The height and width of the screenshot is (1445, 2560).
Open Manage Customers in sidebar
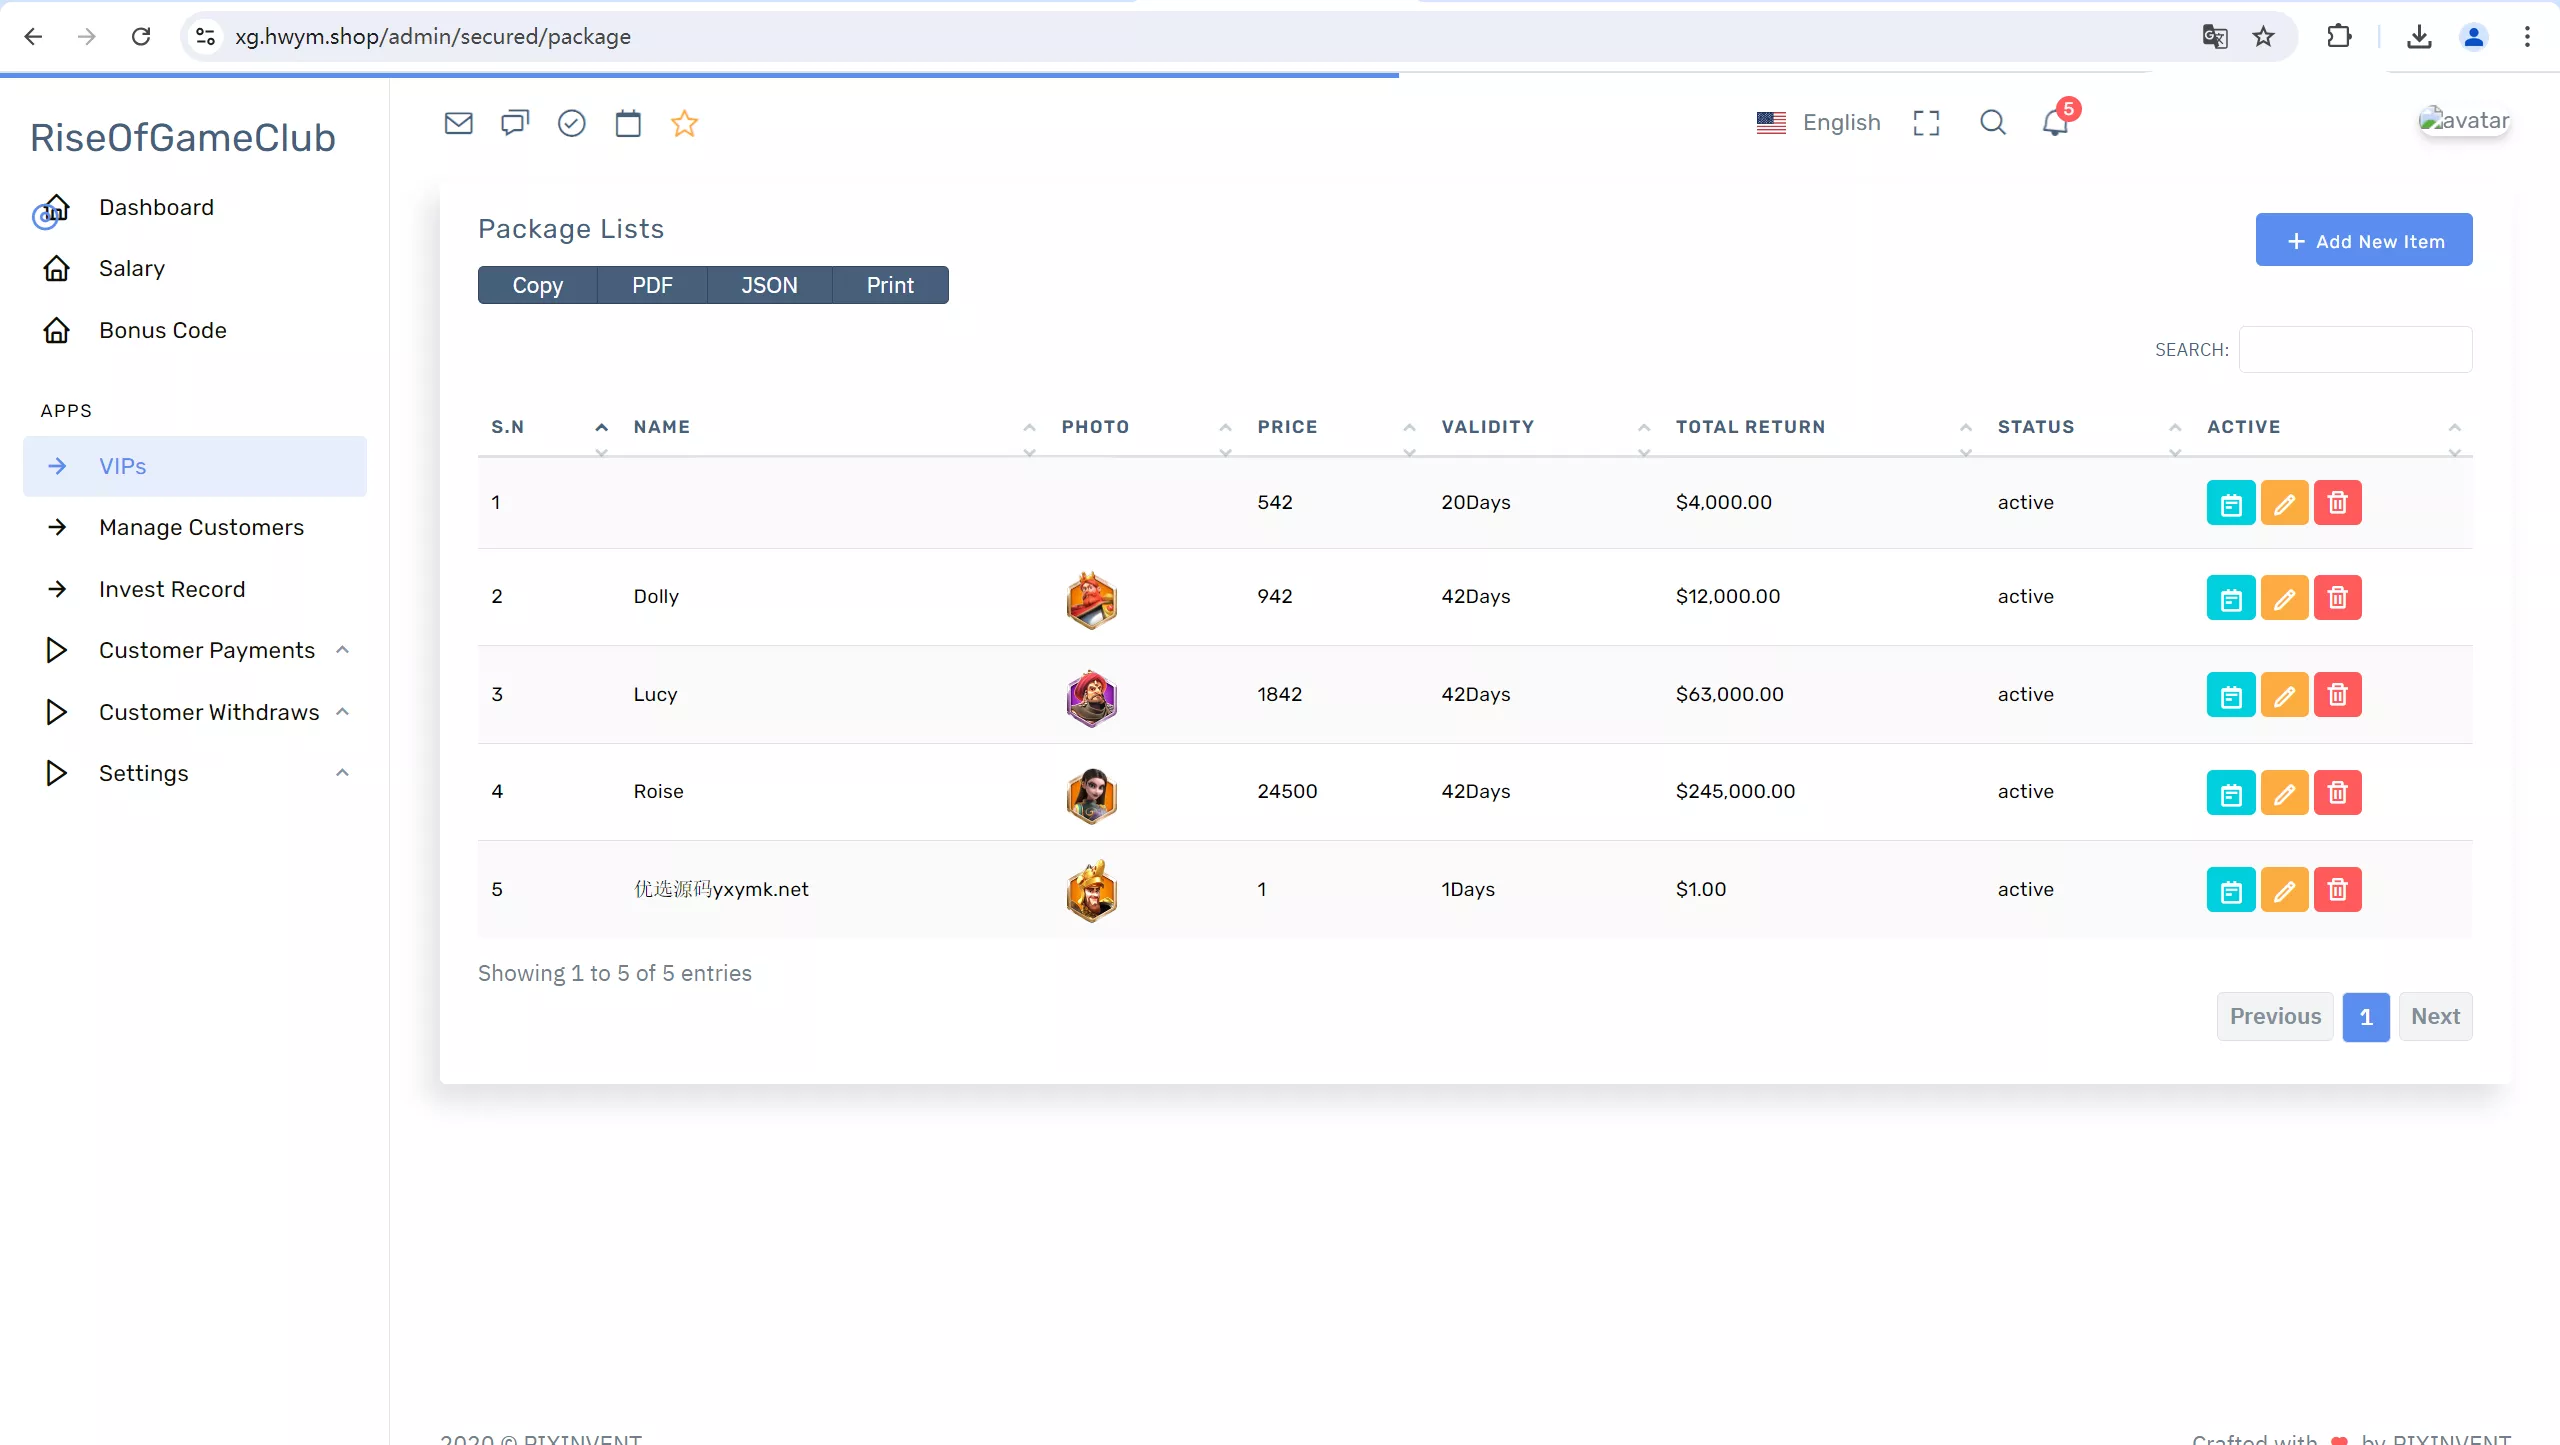click(201, 527)
